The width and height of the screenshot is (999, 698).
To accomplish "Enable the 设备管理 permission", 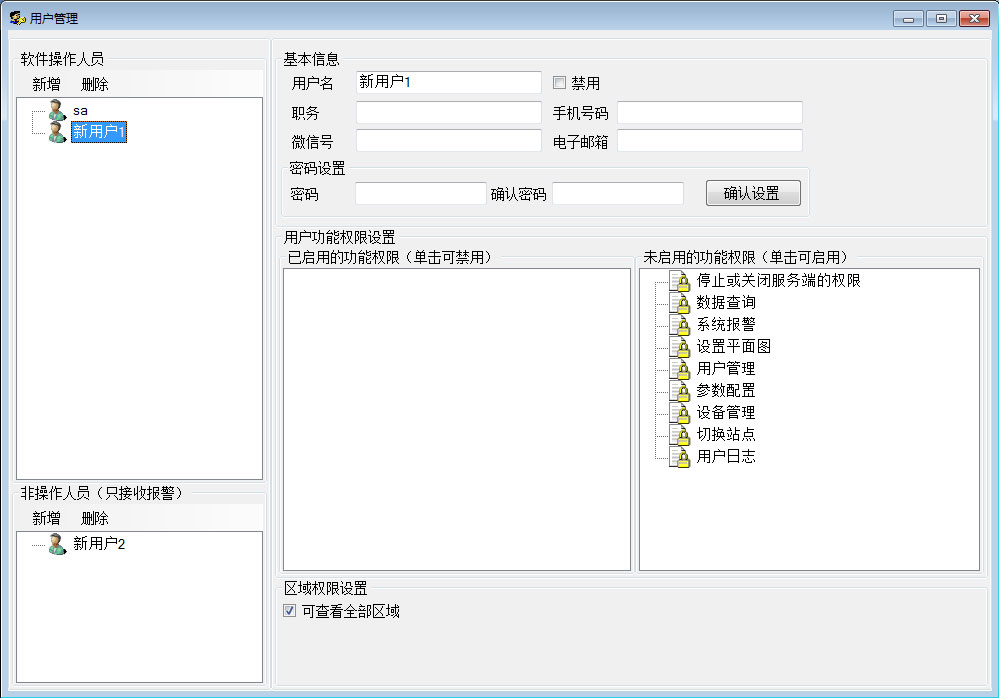I will click(x=726, y=413).
